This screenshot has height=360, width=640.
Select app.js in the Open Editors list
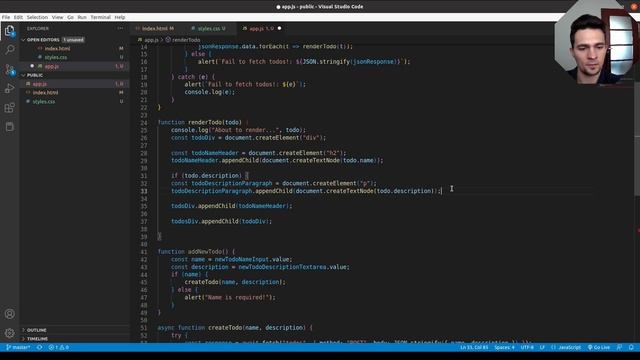(x=75, y=66)
